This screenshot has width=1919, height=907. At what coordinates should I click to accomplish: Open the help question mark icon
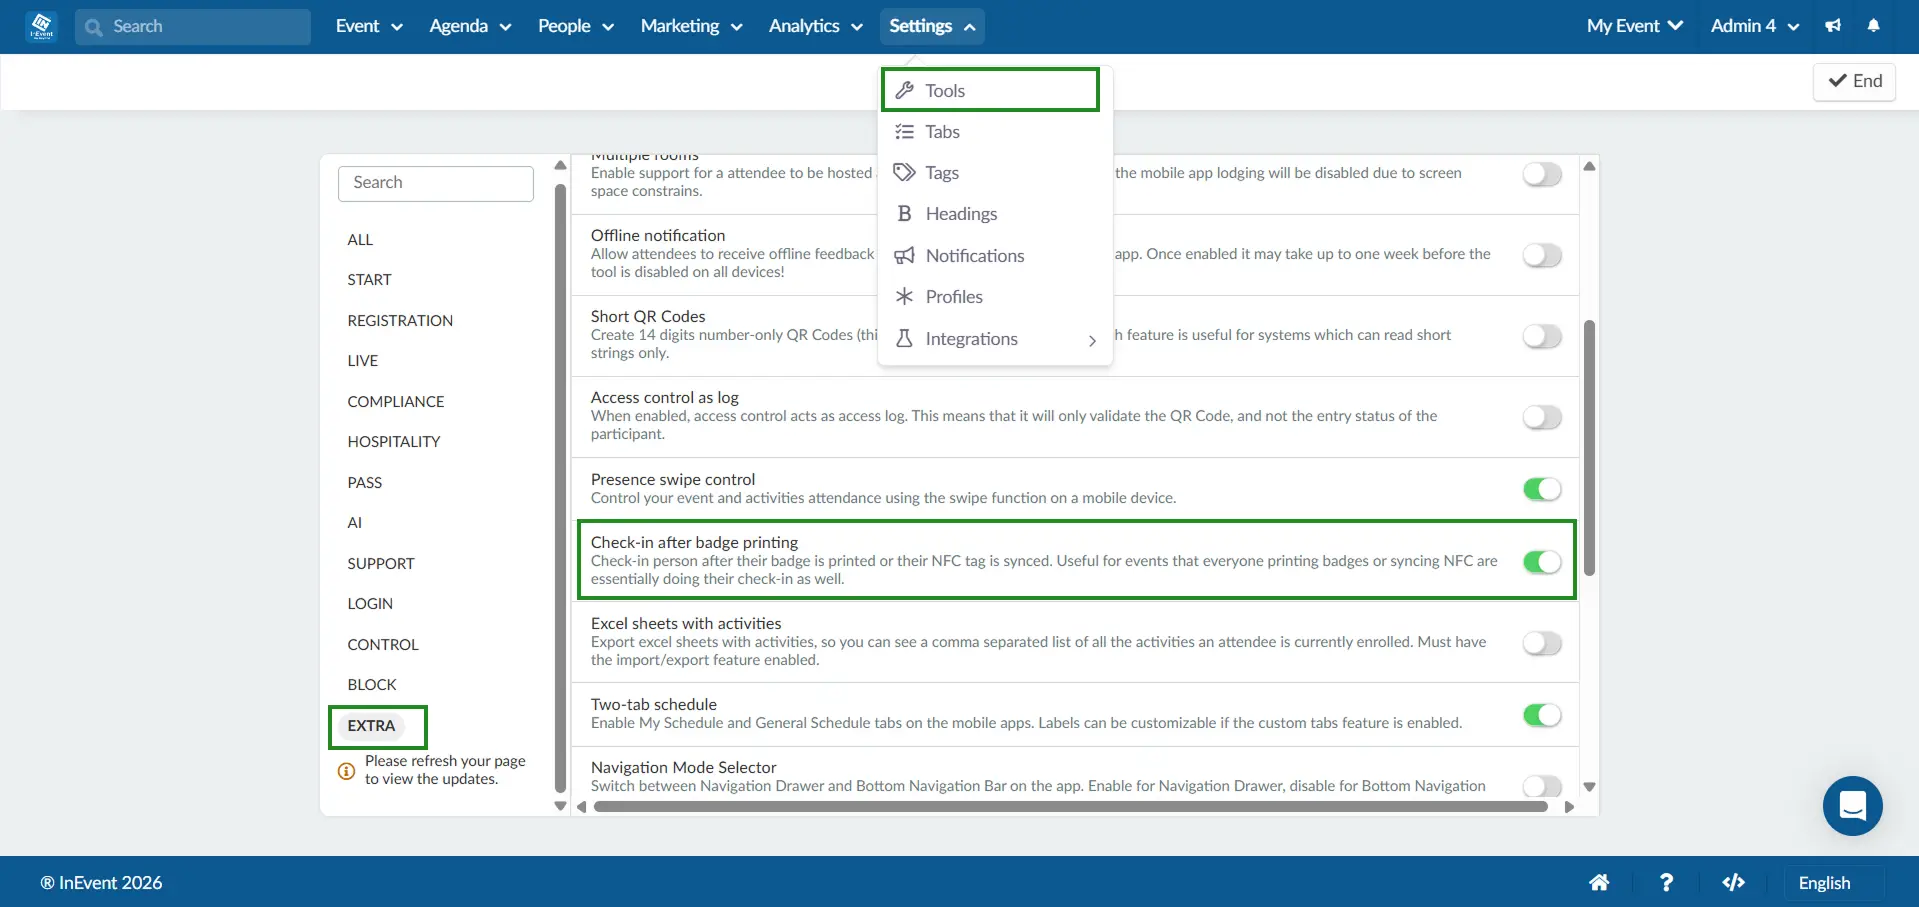click(1666, 882)
